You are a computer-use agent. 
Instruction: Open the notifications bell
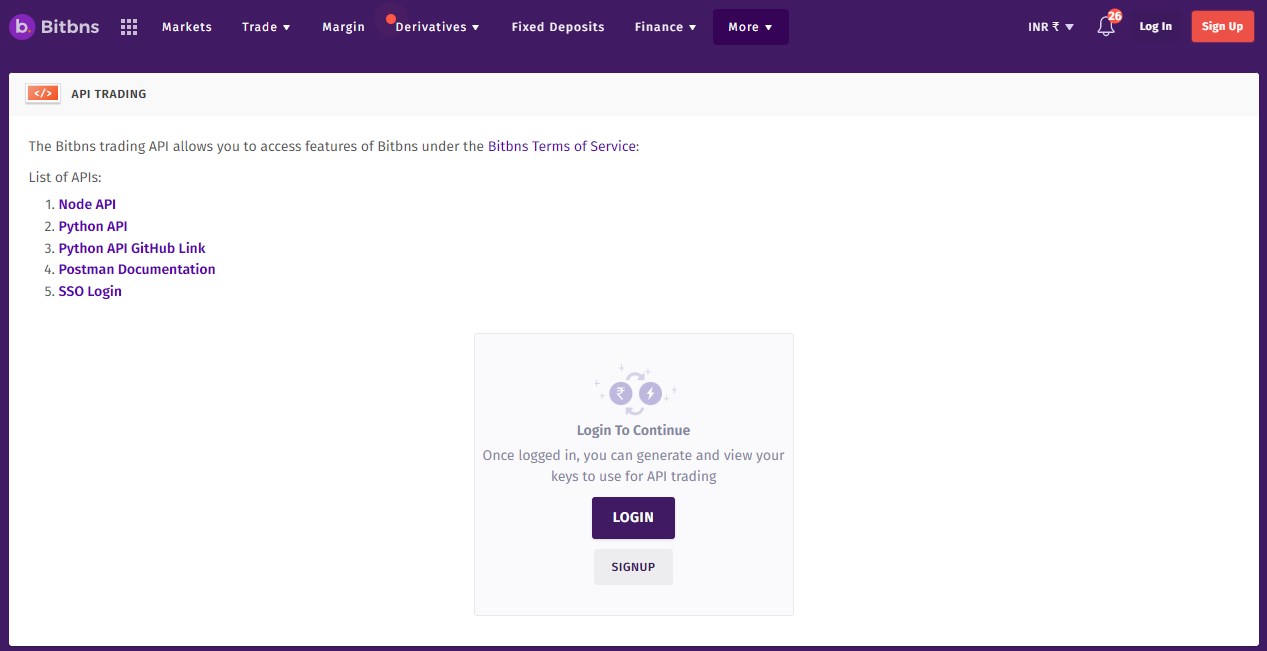1106,27
